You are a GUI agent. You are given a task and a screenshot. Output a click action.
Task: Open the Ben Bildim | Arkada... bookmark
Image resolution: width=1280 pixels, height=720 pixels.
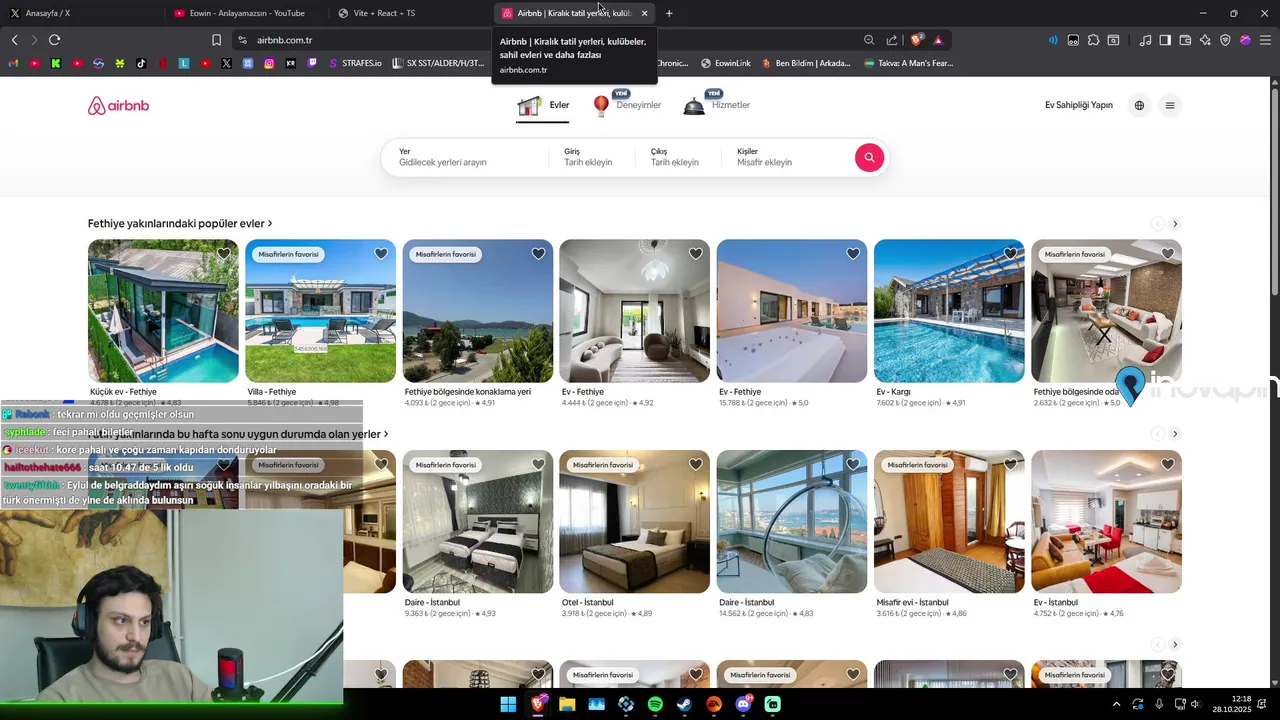[806, 63]
